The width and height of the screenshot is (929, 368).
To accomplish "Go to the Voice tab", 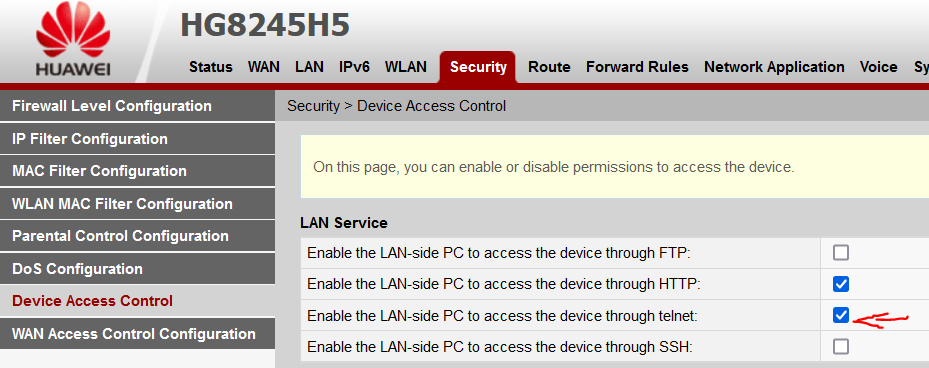I will click(879, 67).
